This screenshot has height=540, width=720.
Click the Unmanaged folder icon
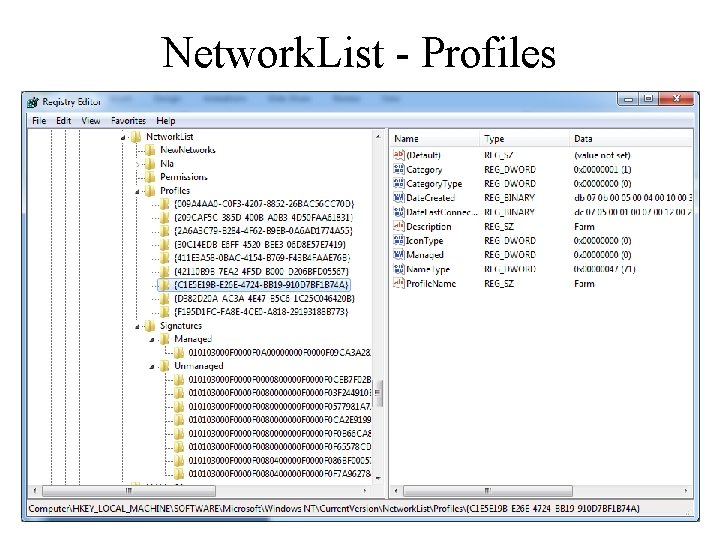pos(164,366)
